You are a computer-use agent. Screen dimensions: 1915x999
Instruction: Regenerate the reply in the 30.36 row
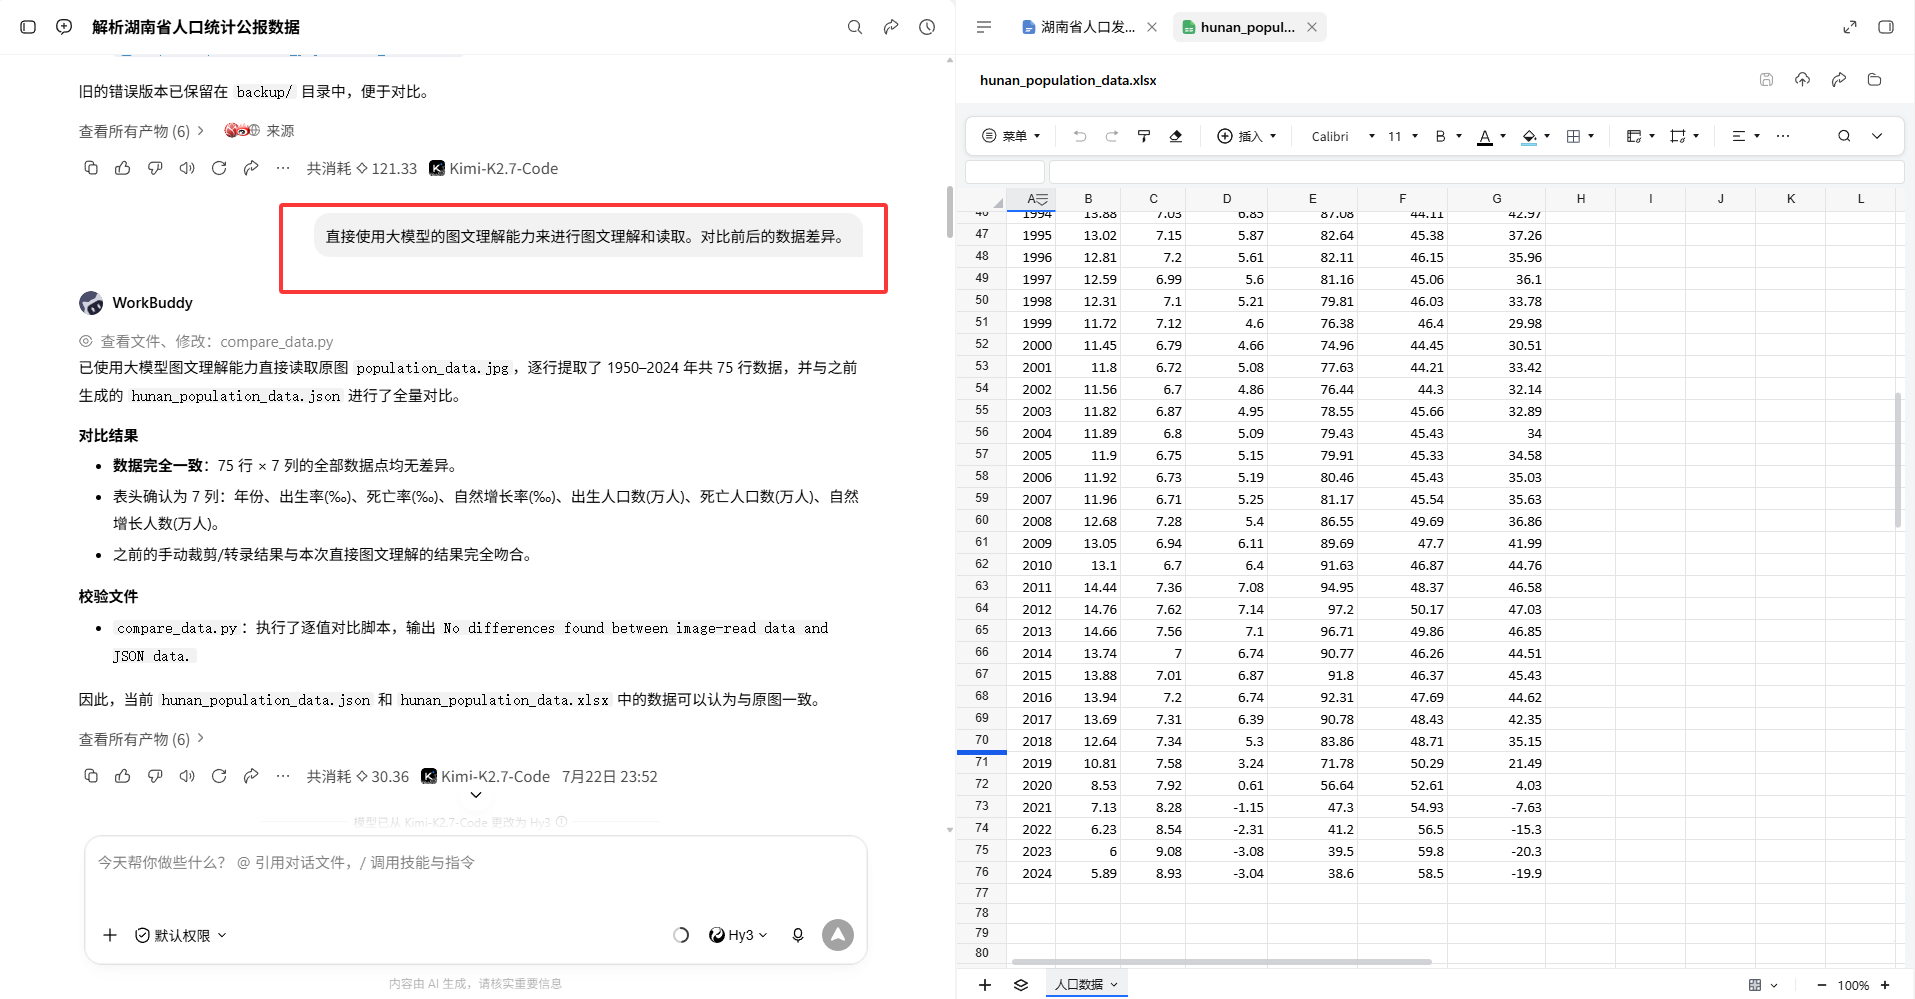click(219, 776)
